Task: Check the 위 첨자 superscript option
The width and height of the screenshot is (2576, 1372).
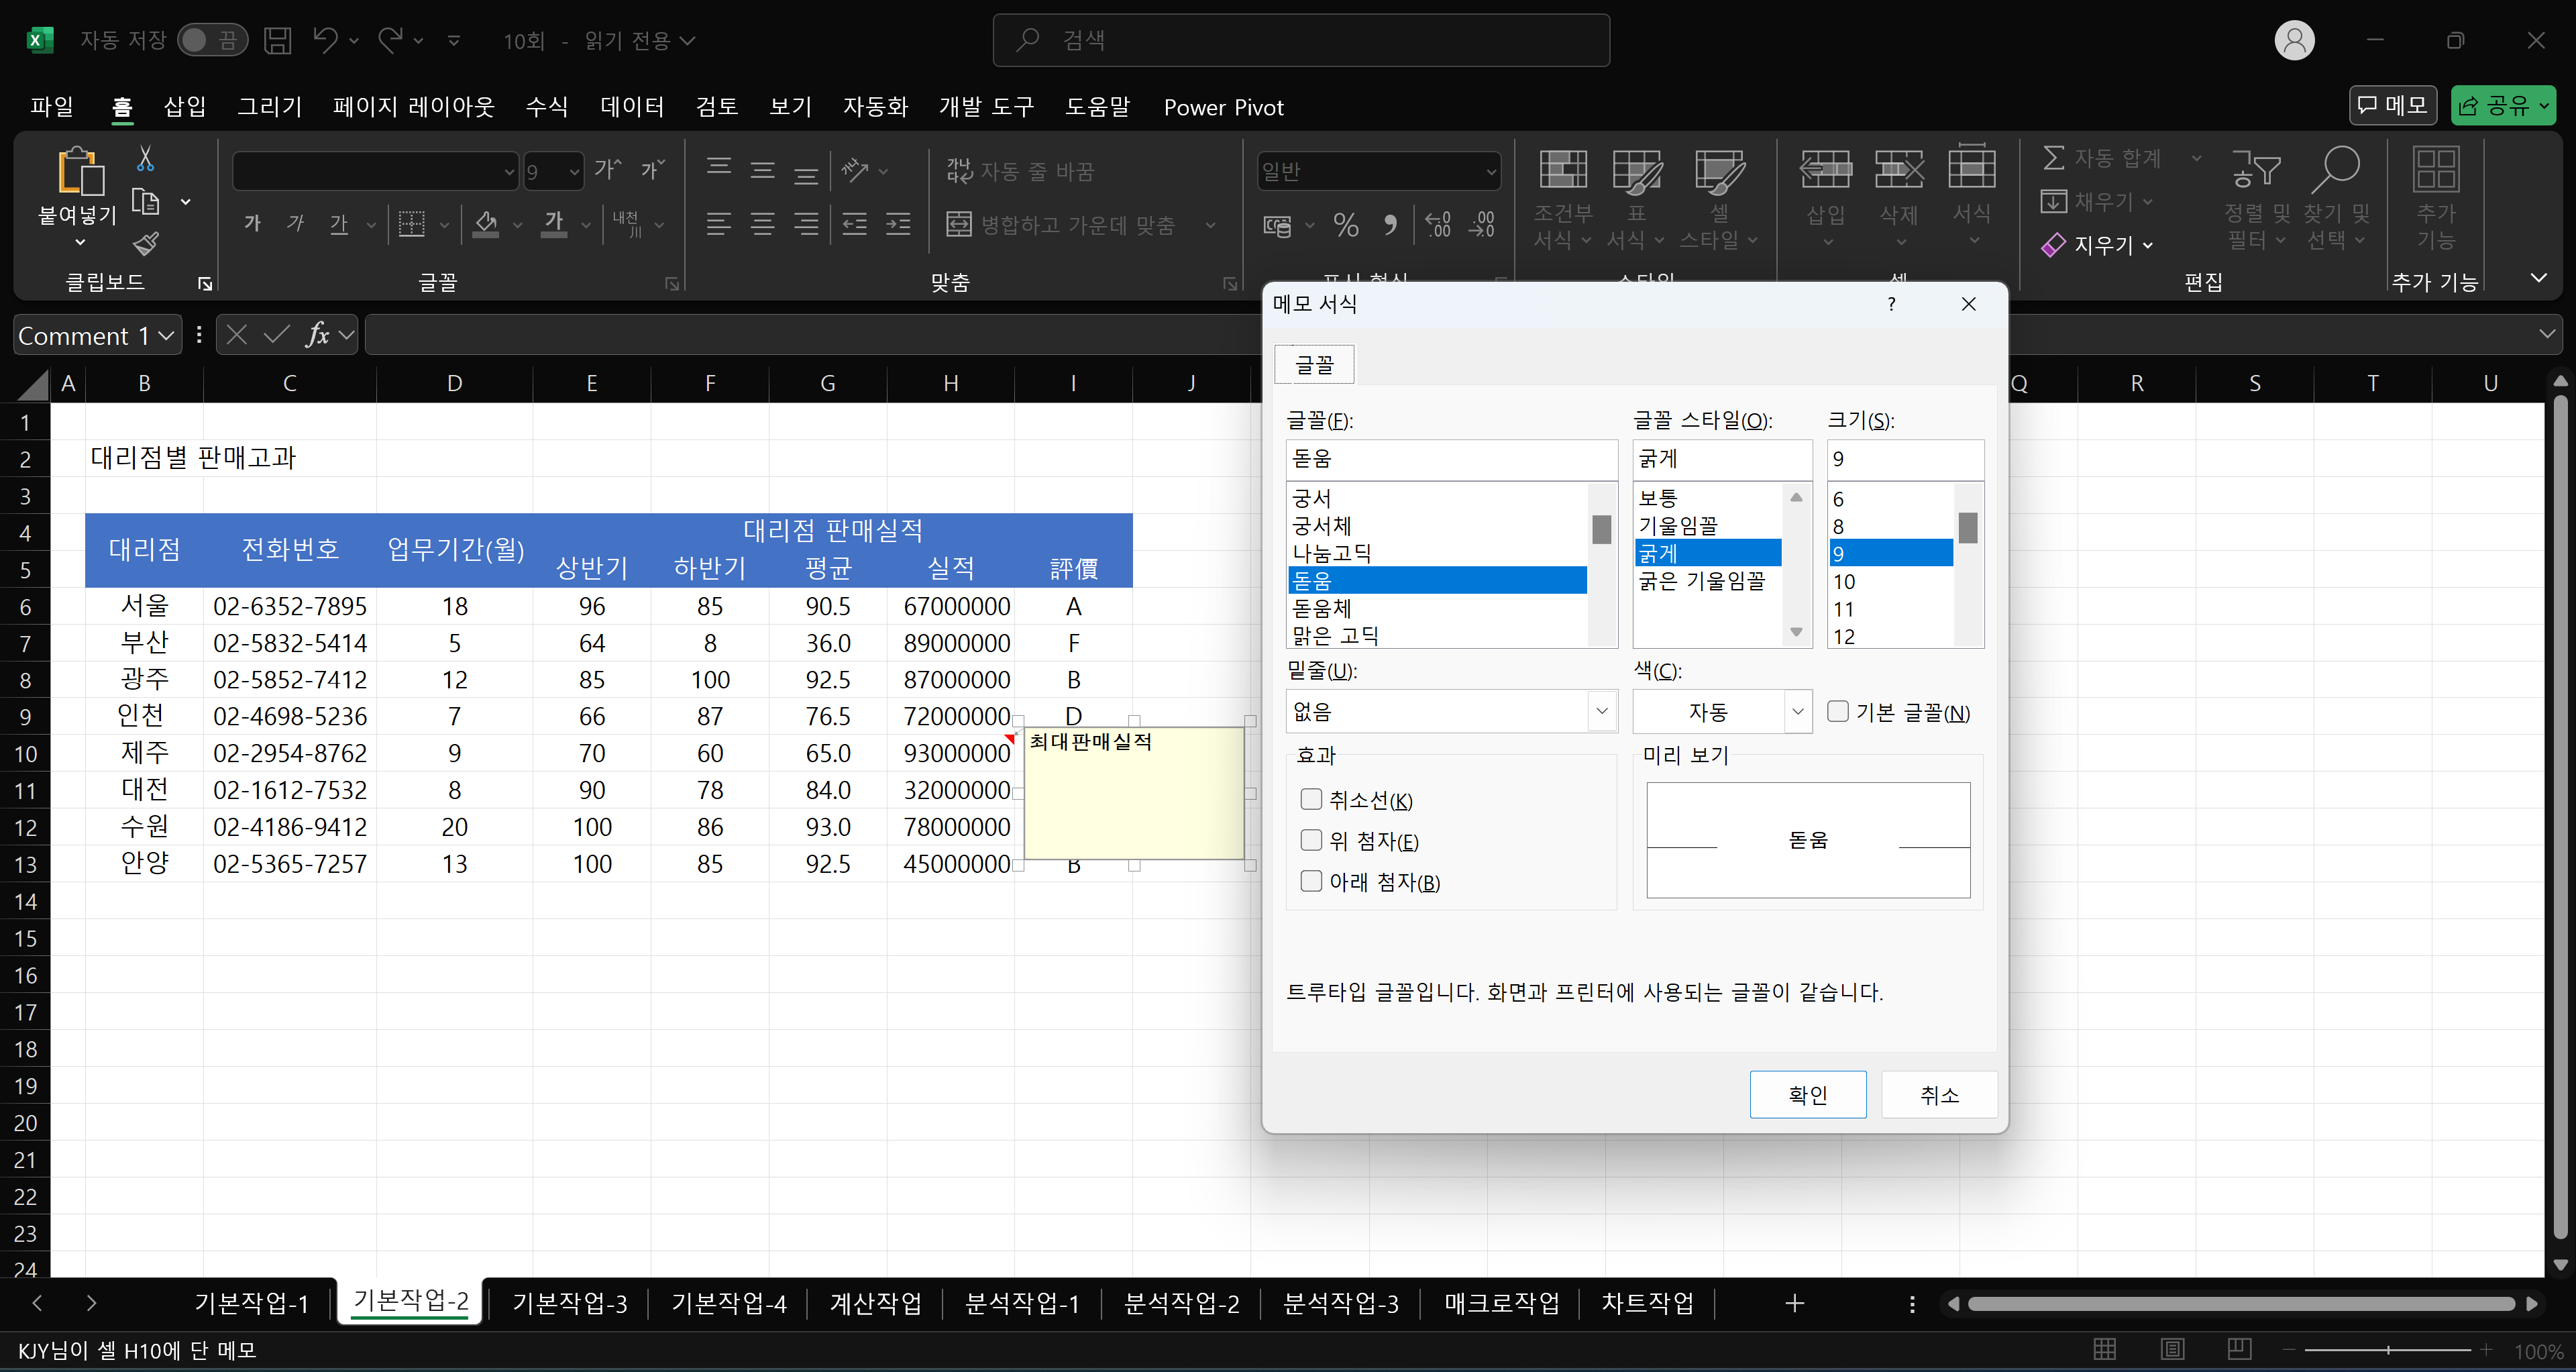Action: [1311, 840]
